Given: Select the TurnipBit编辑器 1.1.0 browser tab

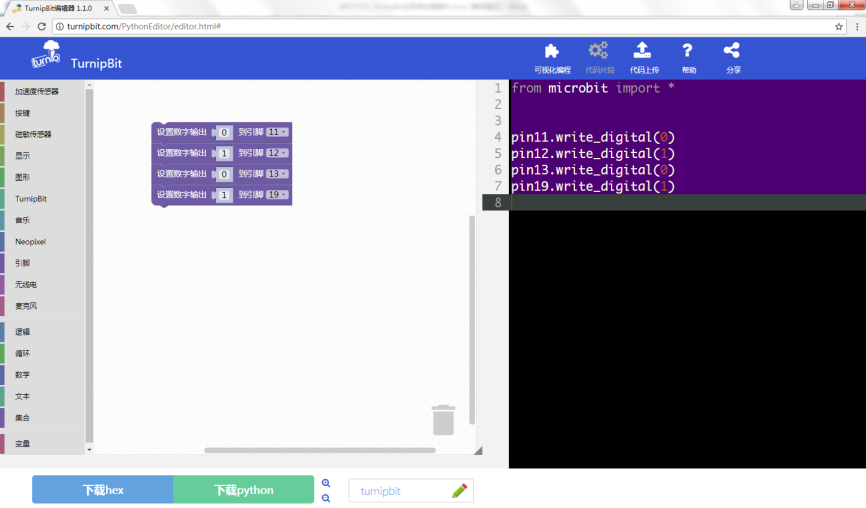Looking at the screenshot, I should (x=58, y=8).
